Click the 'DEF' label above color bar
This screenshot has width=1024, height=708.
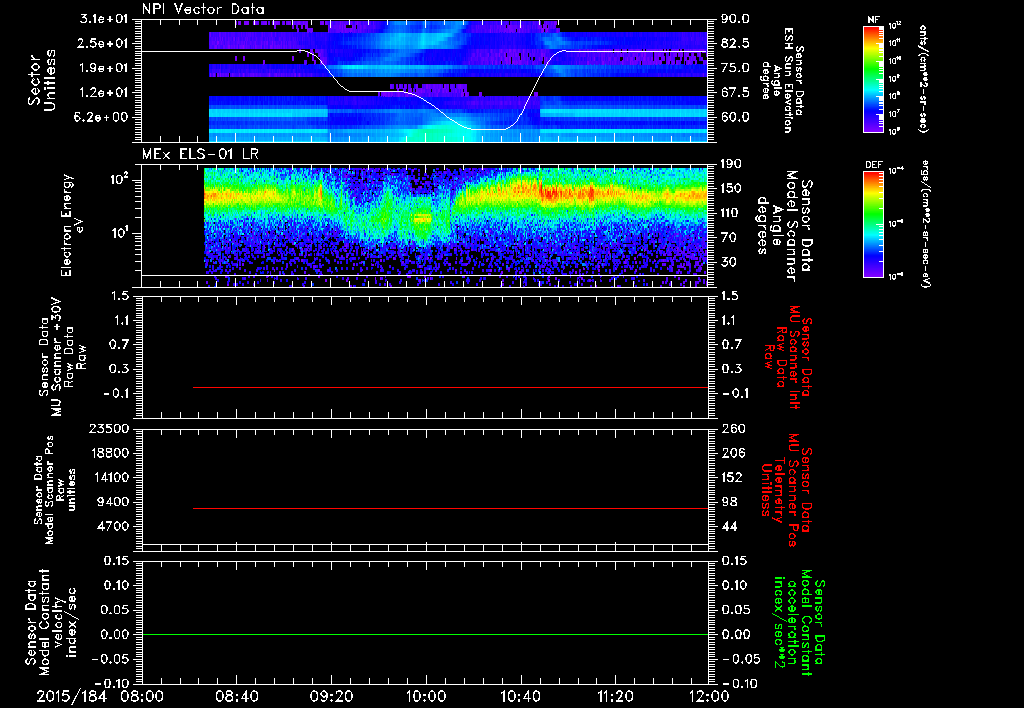point(873,165)
